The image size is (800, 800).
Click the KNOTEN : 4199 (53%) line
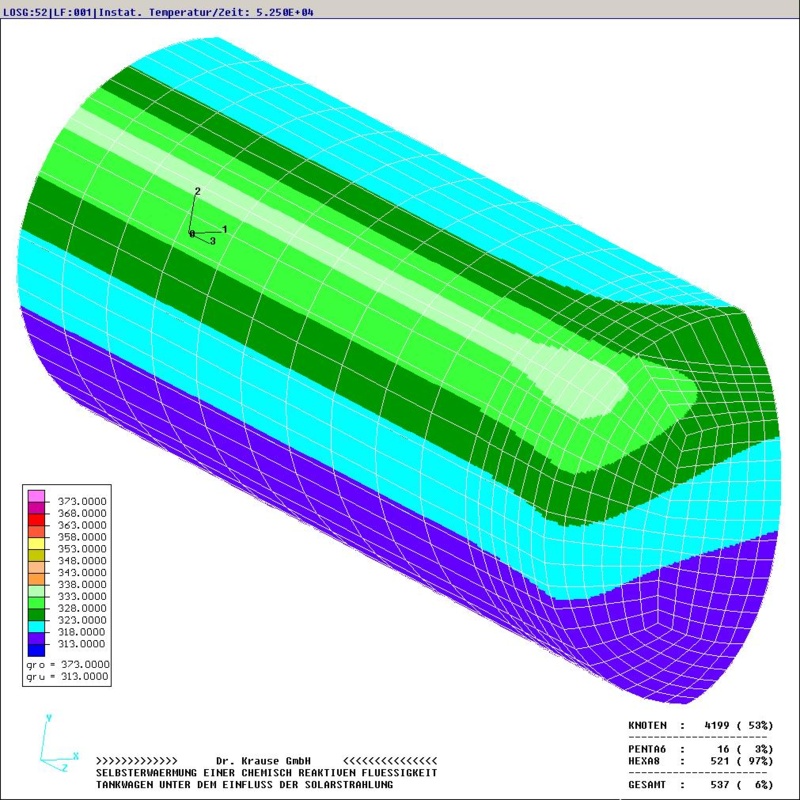[701, 726]
